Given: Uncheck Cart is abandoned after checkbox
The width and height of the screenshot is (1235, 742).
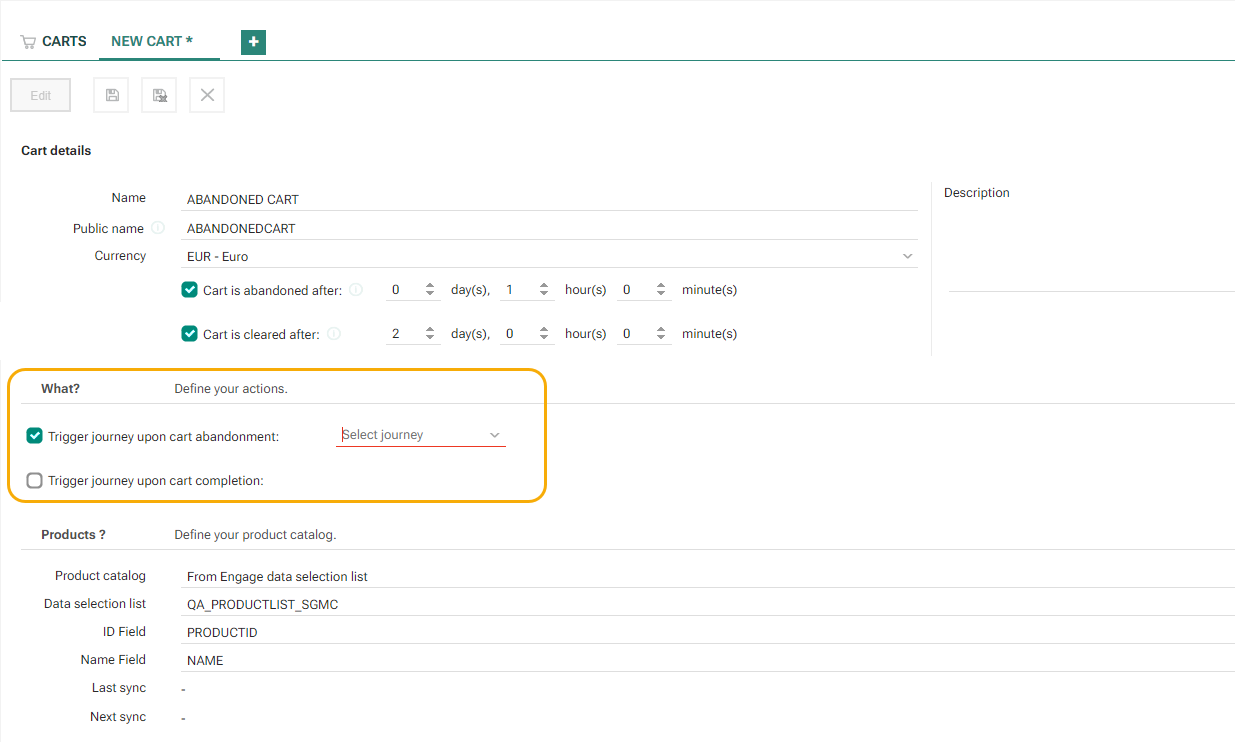Looking at the screenshot, I should tap(189, 290).
